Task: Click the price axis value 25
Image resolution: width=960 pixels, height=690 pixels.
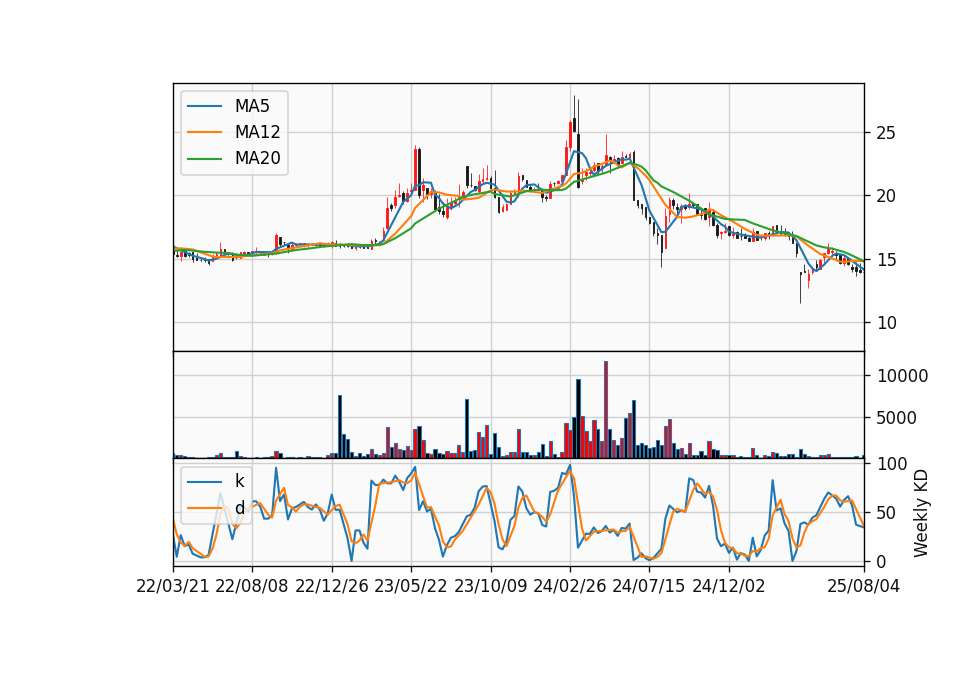Action: click(886, 133)
